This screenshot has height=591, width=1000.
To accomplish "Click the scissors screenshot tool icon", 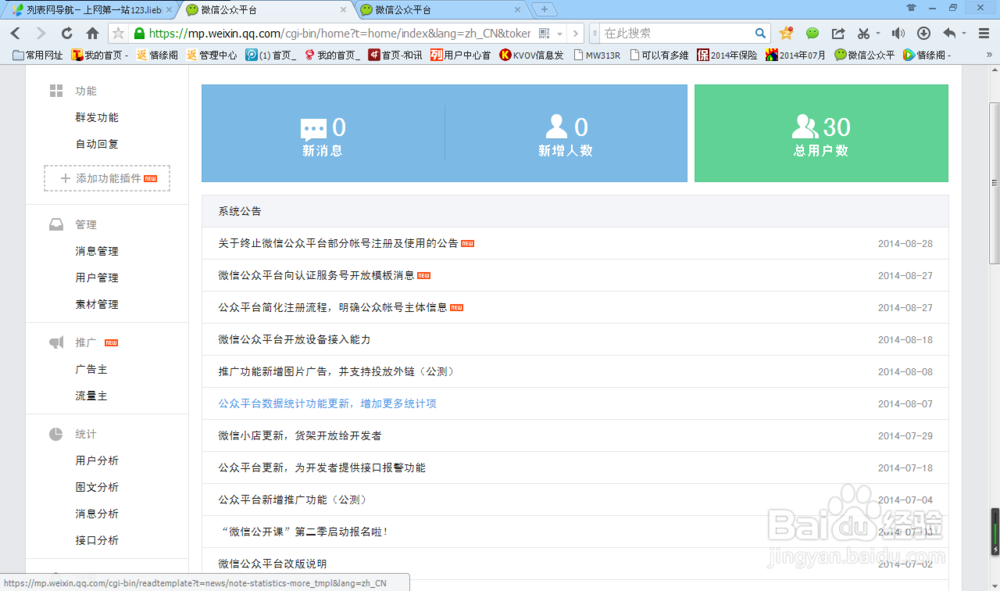I will click(864, 33).
